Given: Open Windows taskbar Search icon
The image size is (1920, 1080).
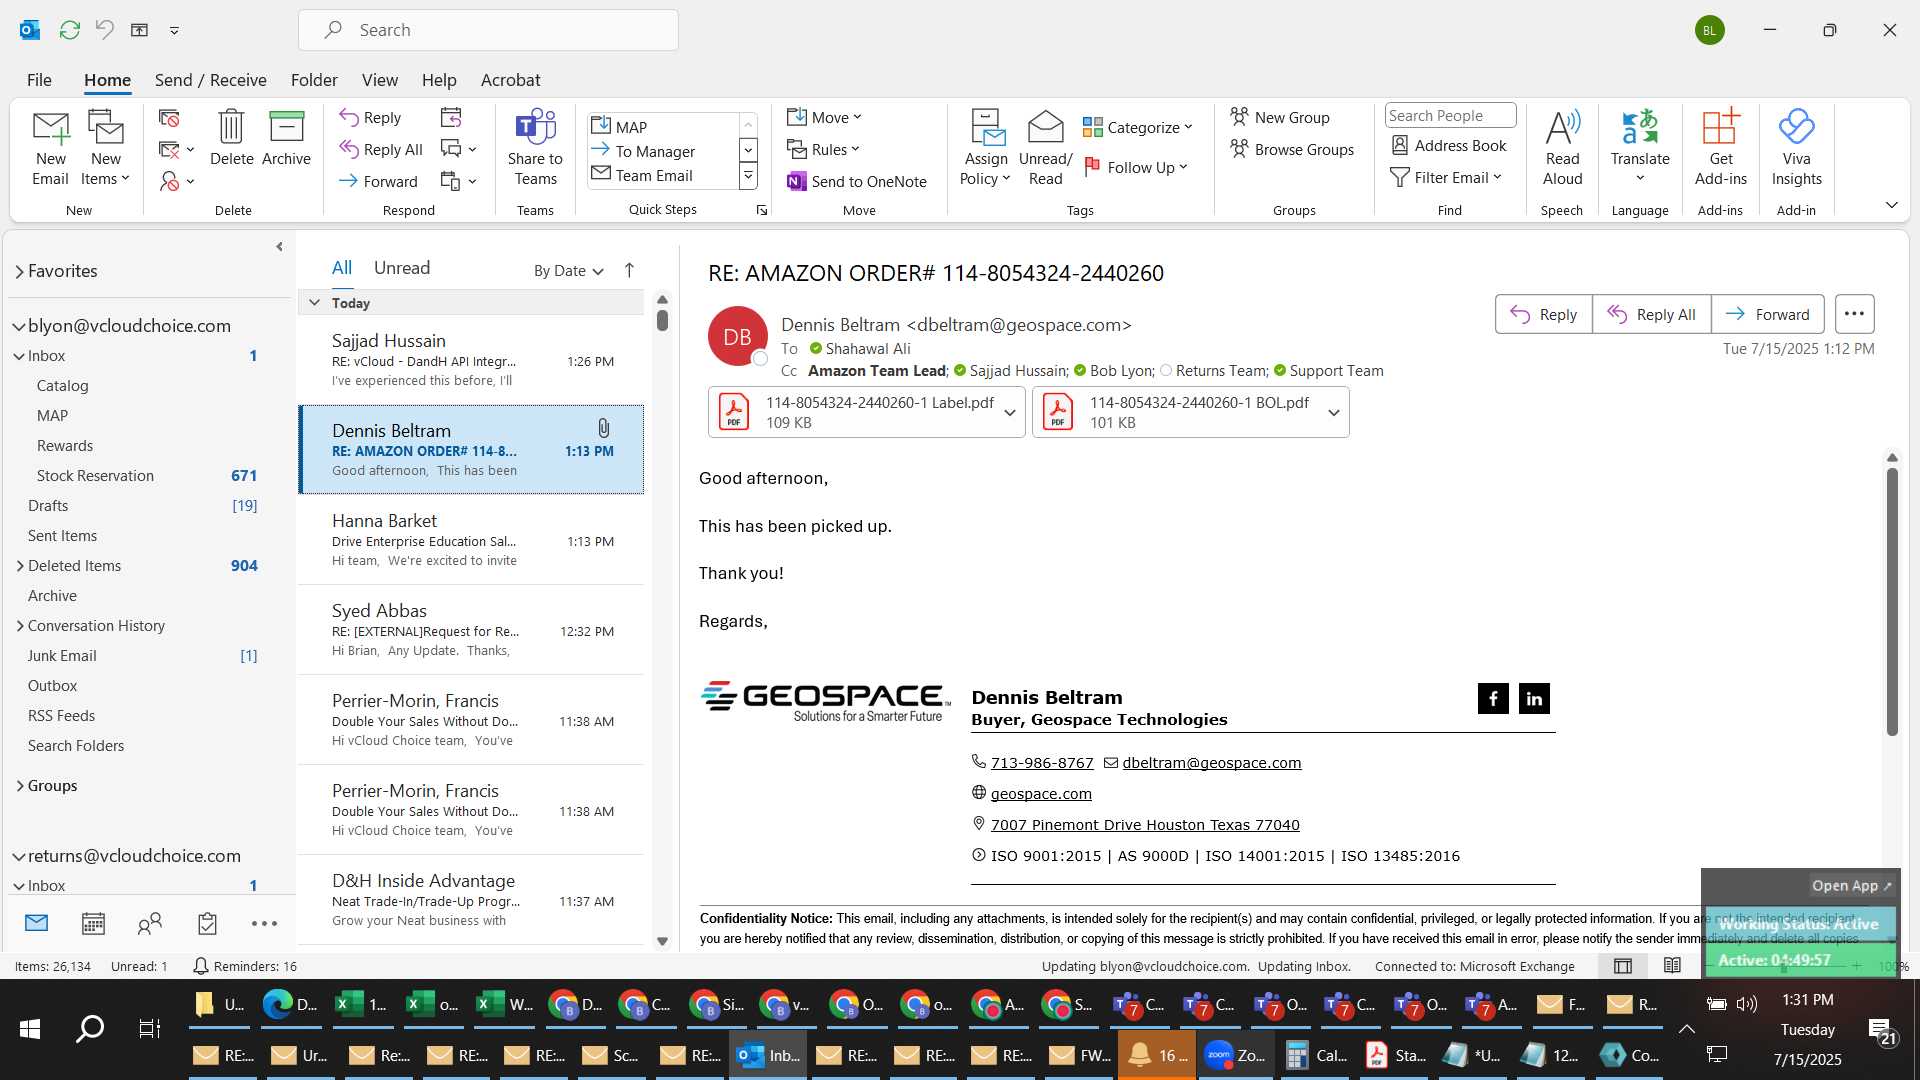Looking at the screenshot, I should pos(90,1028).
